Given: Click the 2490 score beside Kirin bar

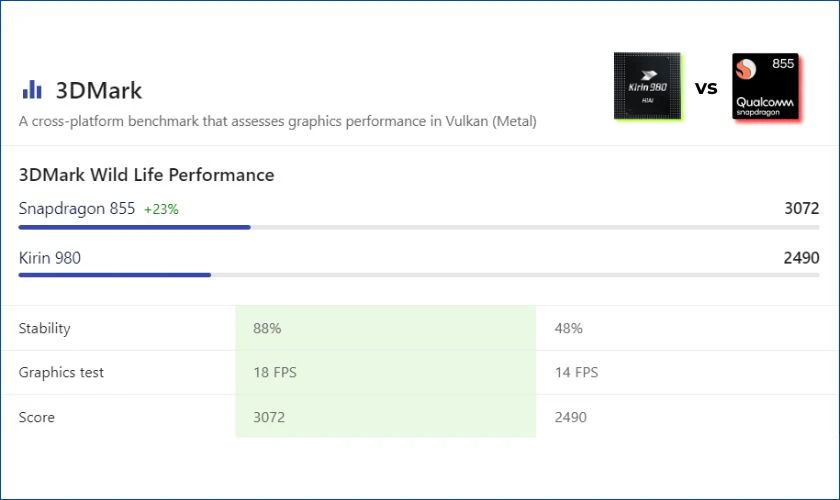Looking at the screenshot, I should 801,258.
